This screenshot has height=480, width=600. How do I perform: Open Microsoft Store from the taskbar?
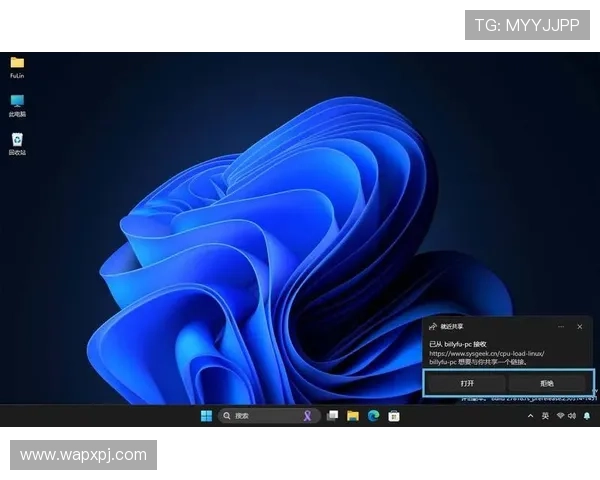tap(394, 416)
